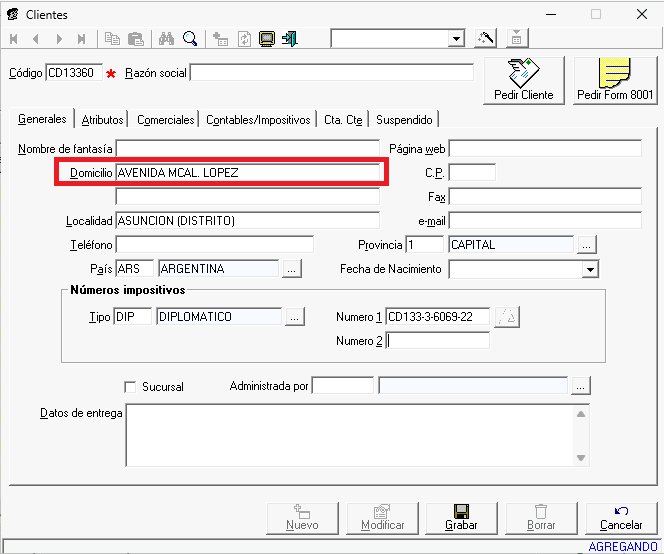Click the Tipo impositivo ellipsis button
The width and height of the screenshot is (664, 554).
(x=295, y=317)
